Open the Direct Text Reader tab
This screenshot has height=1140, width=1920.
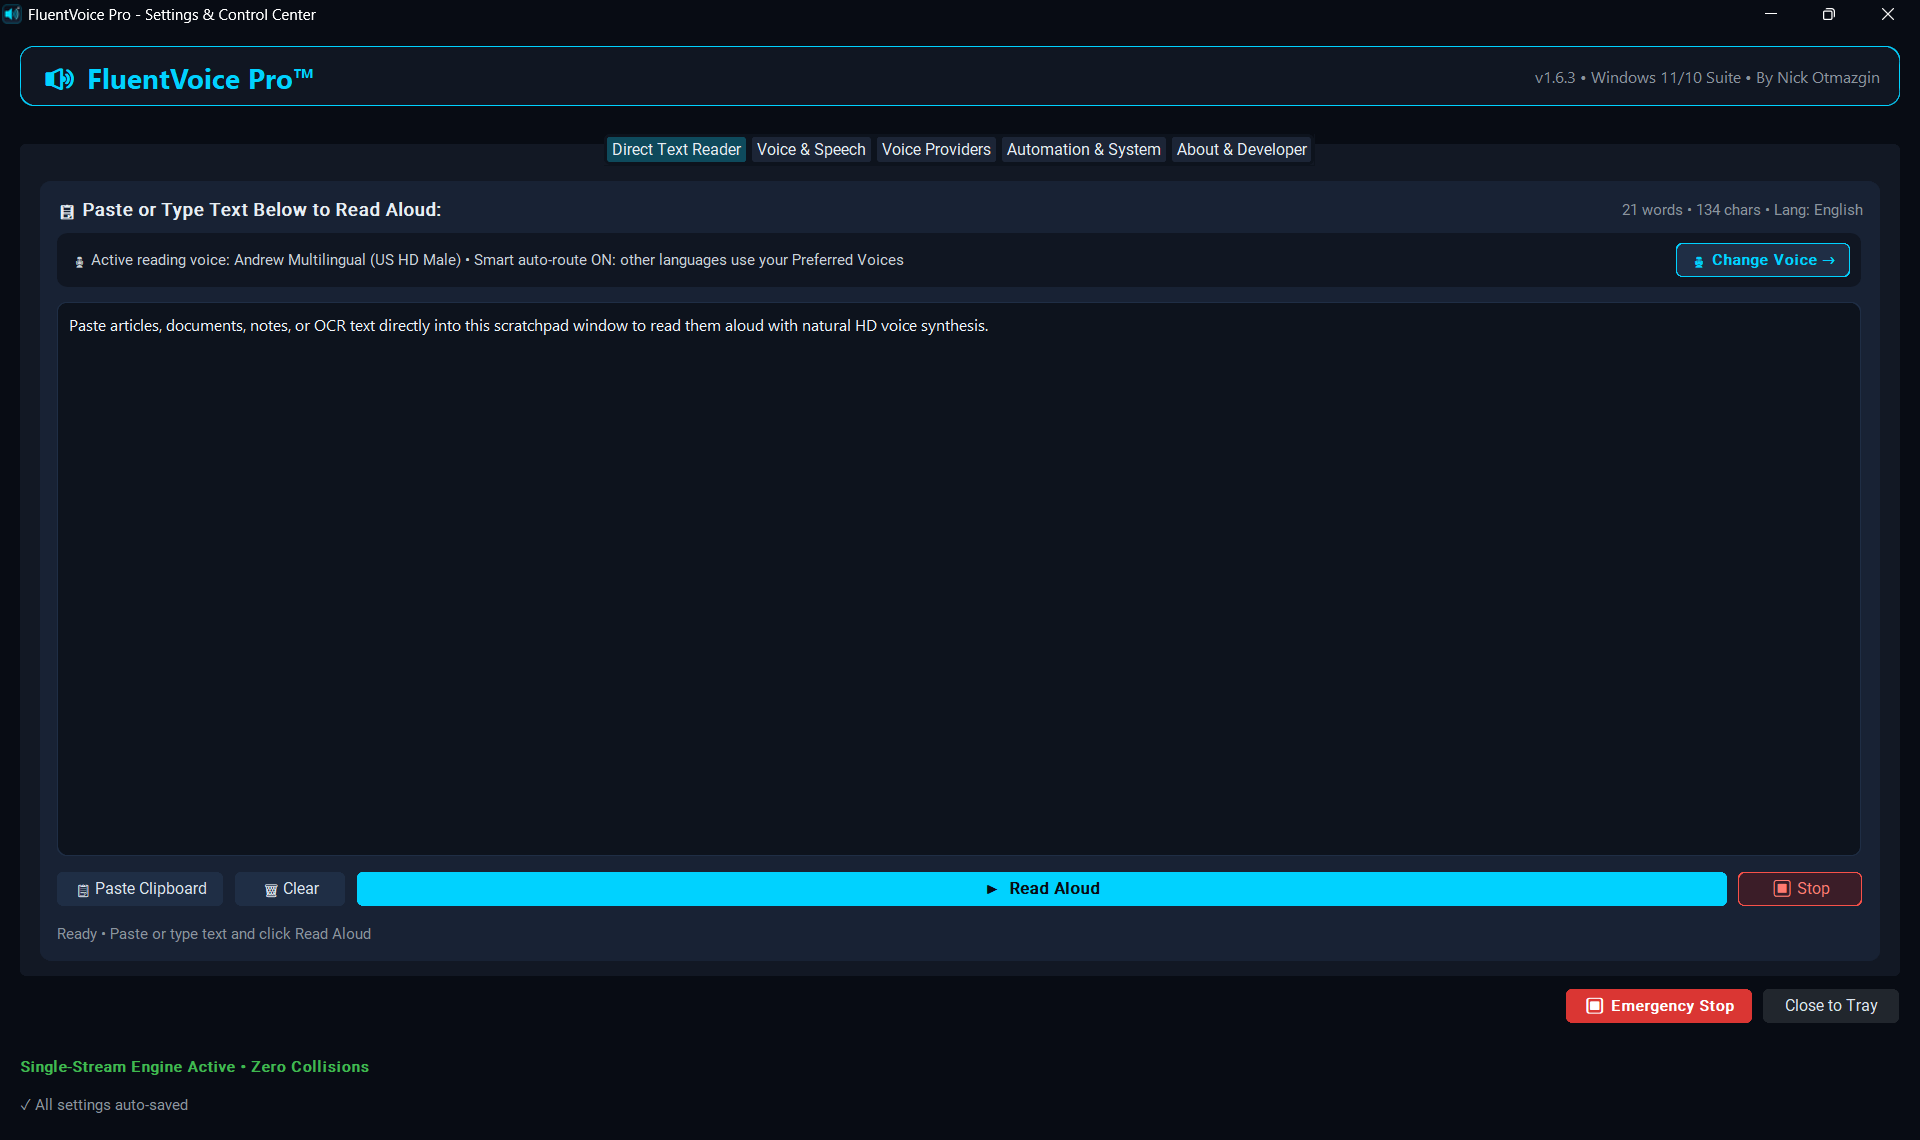pyautogui.click(x=676, y=149)
